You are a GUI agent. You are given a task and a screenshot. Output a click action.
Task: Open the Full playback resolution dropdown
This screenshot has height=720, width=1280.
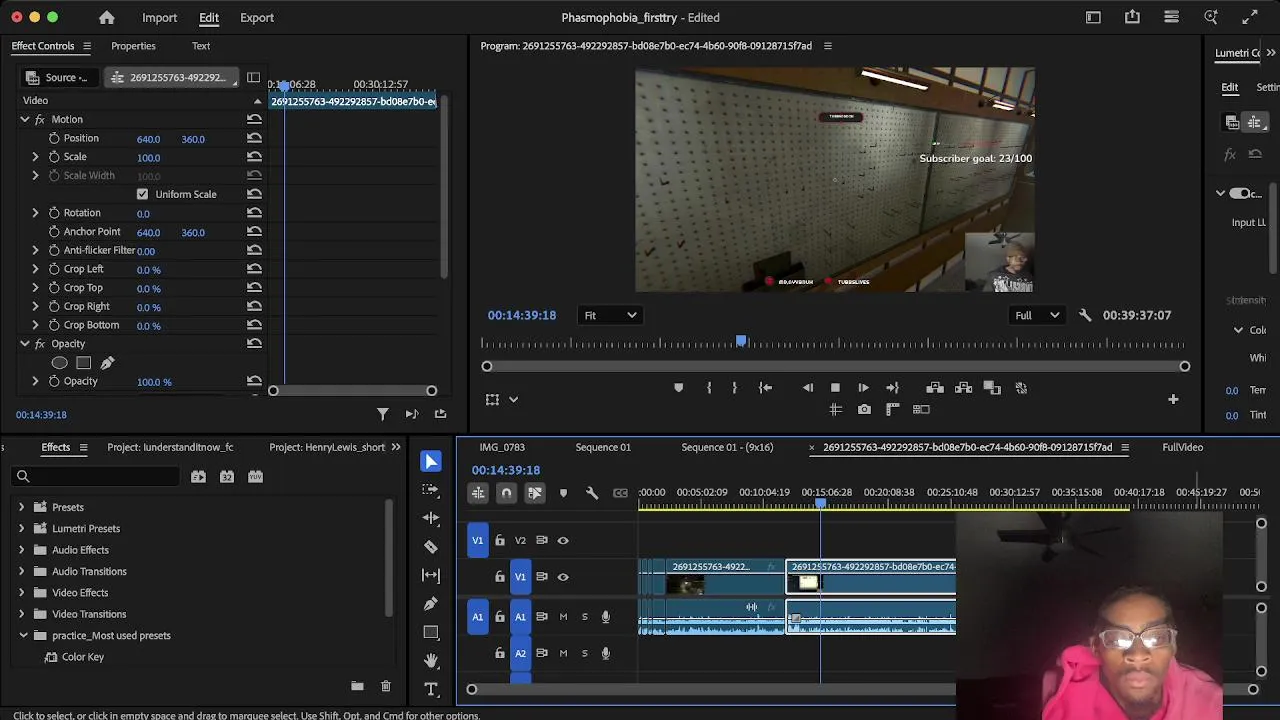pos(1037,315)
